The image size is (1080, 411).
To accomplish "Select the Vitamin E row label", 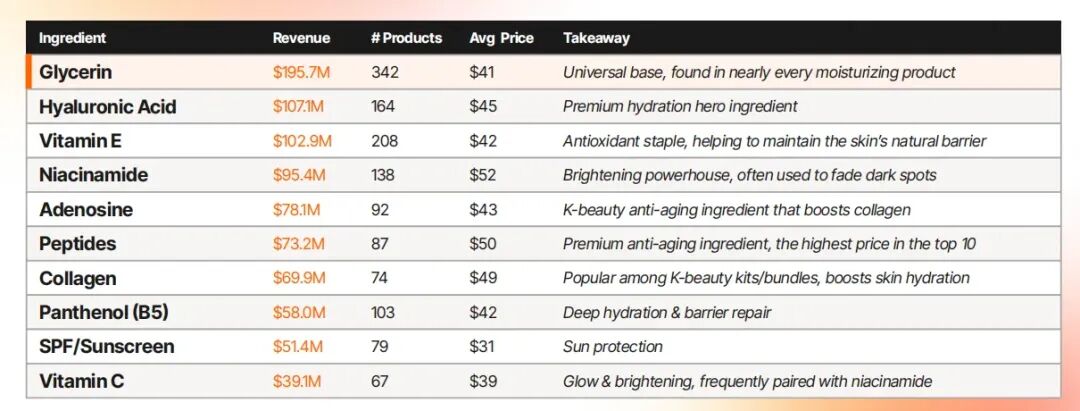I will coord(81,141).
